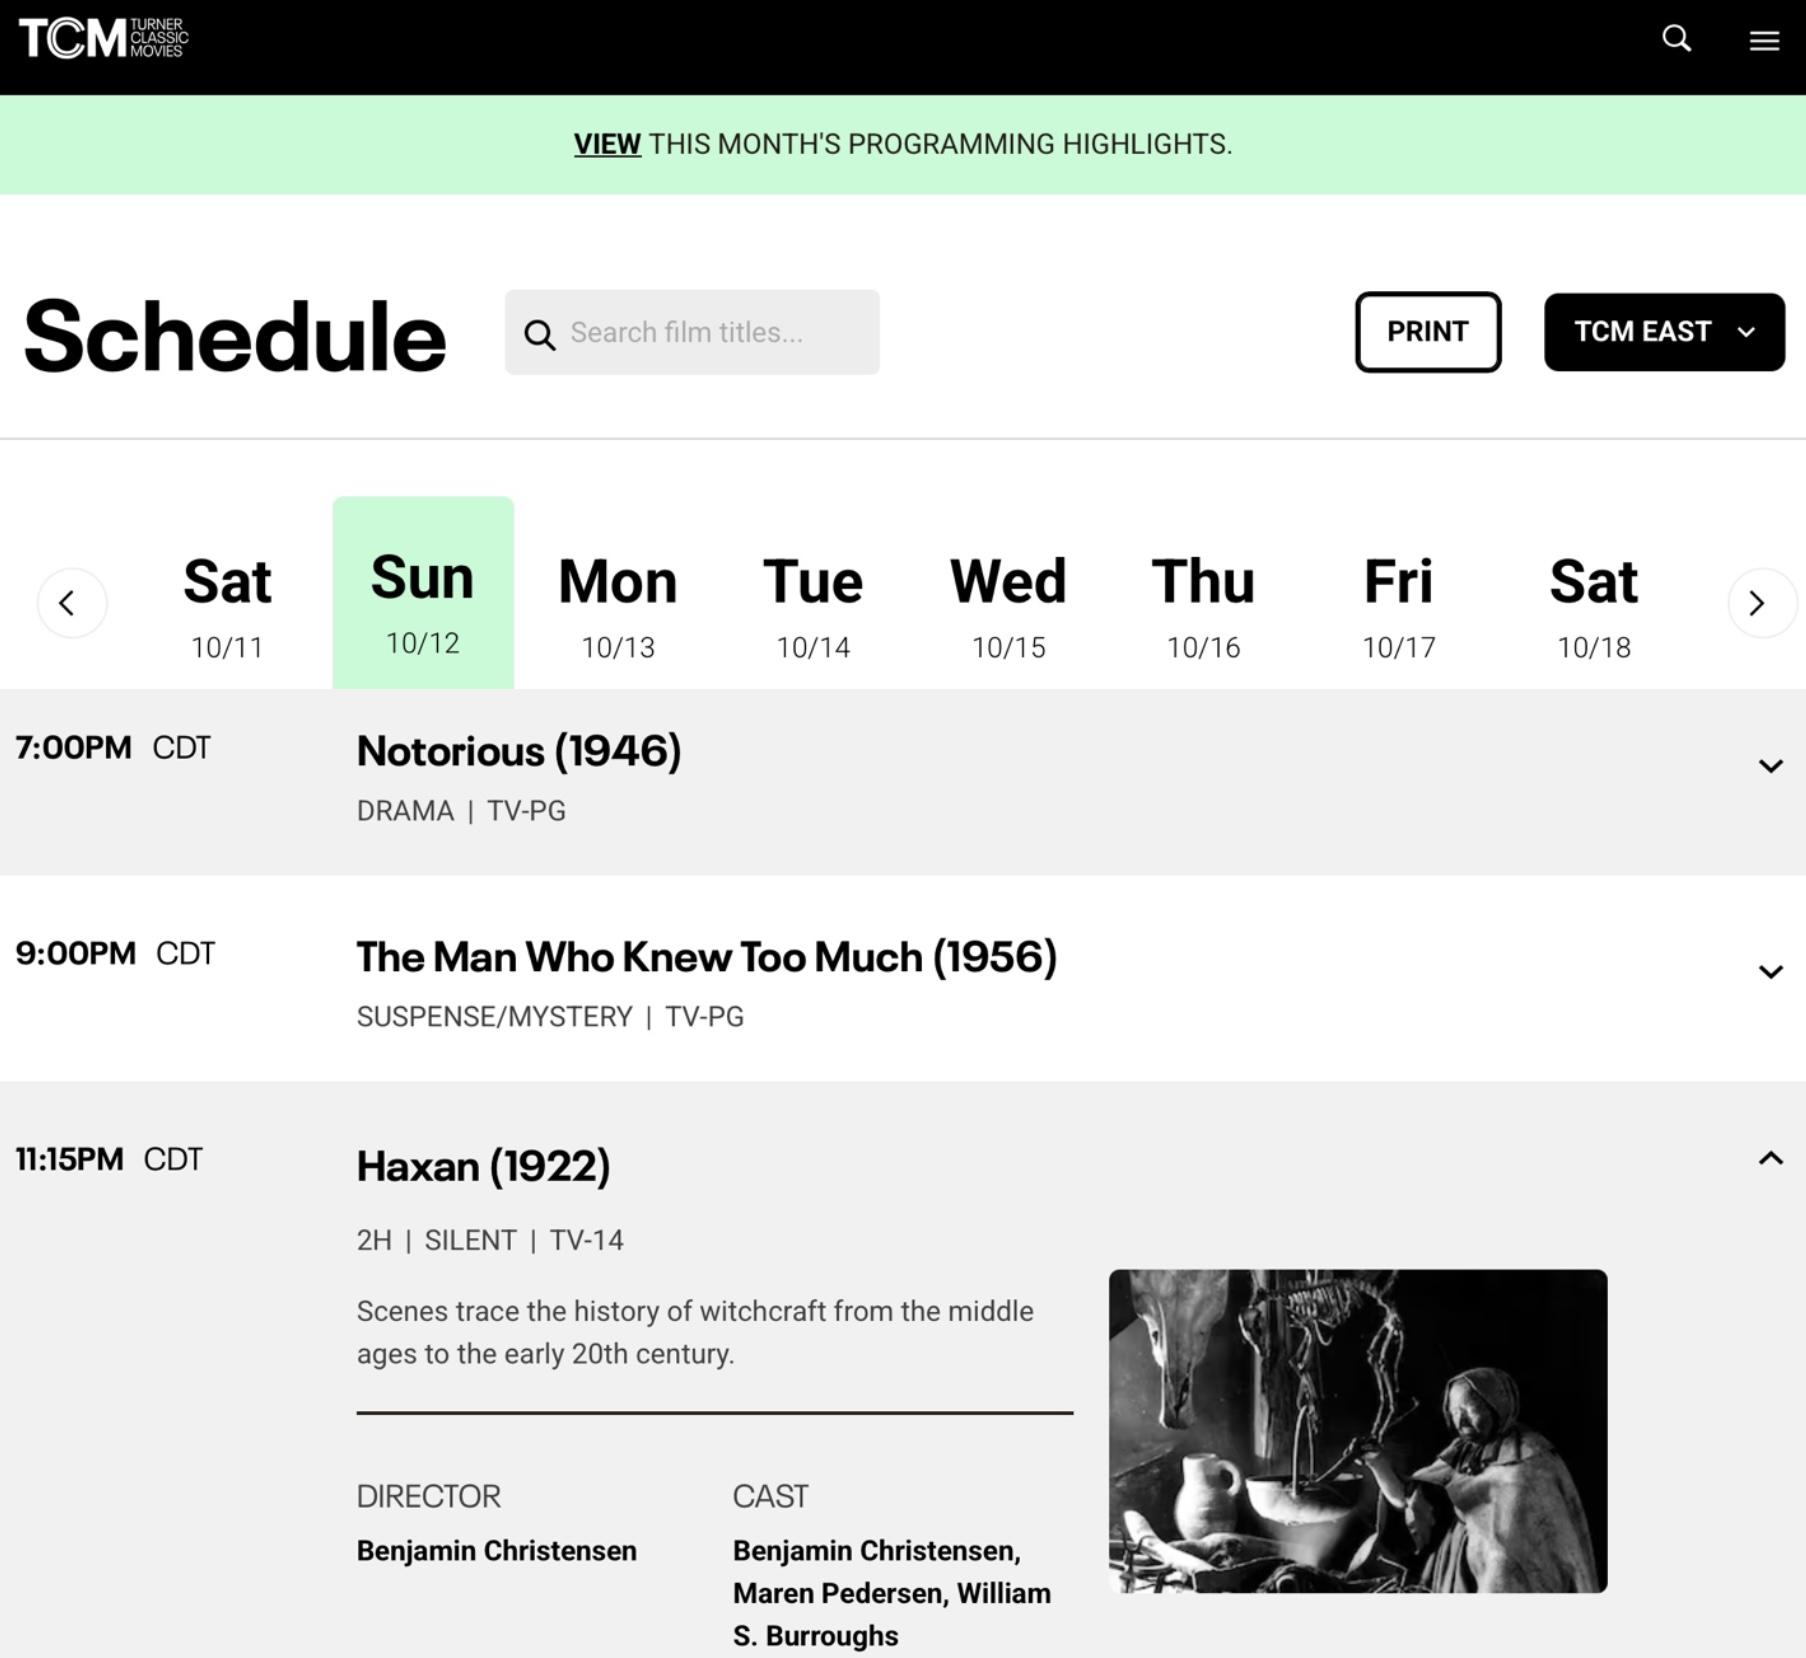Collapse the Haxan (1922) listing

tap(1770, 1158)
